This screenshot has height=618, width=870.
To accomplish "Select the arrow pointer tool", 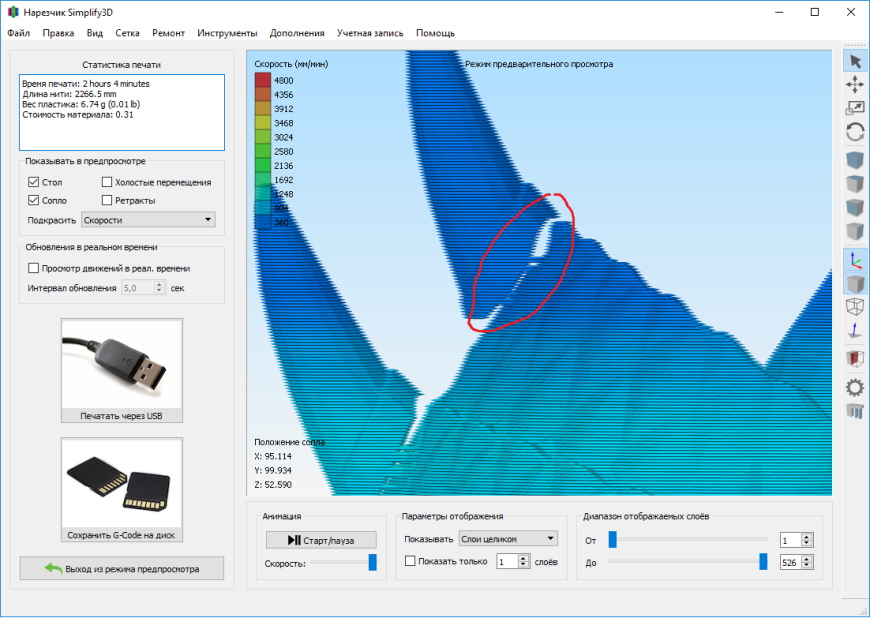I will pos(854,61).
